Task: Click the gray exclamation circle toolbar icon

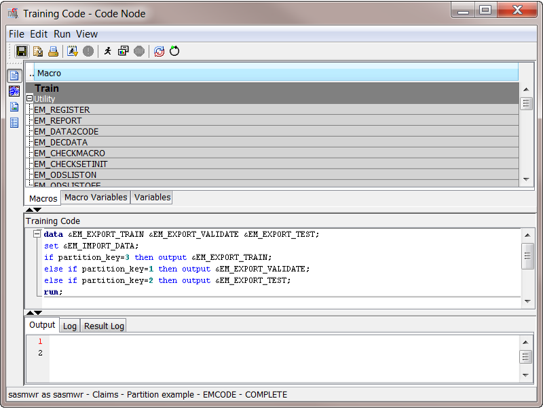Action: coord(88,51)
